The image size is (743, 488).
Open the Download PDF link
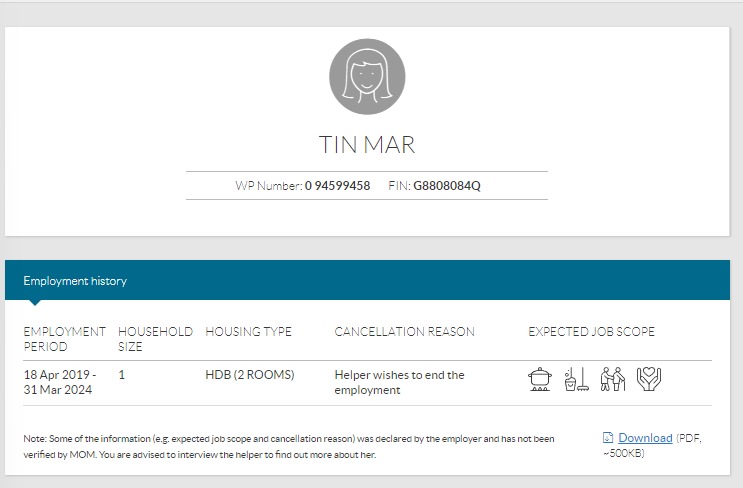point(645,438)
